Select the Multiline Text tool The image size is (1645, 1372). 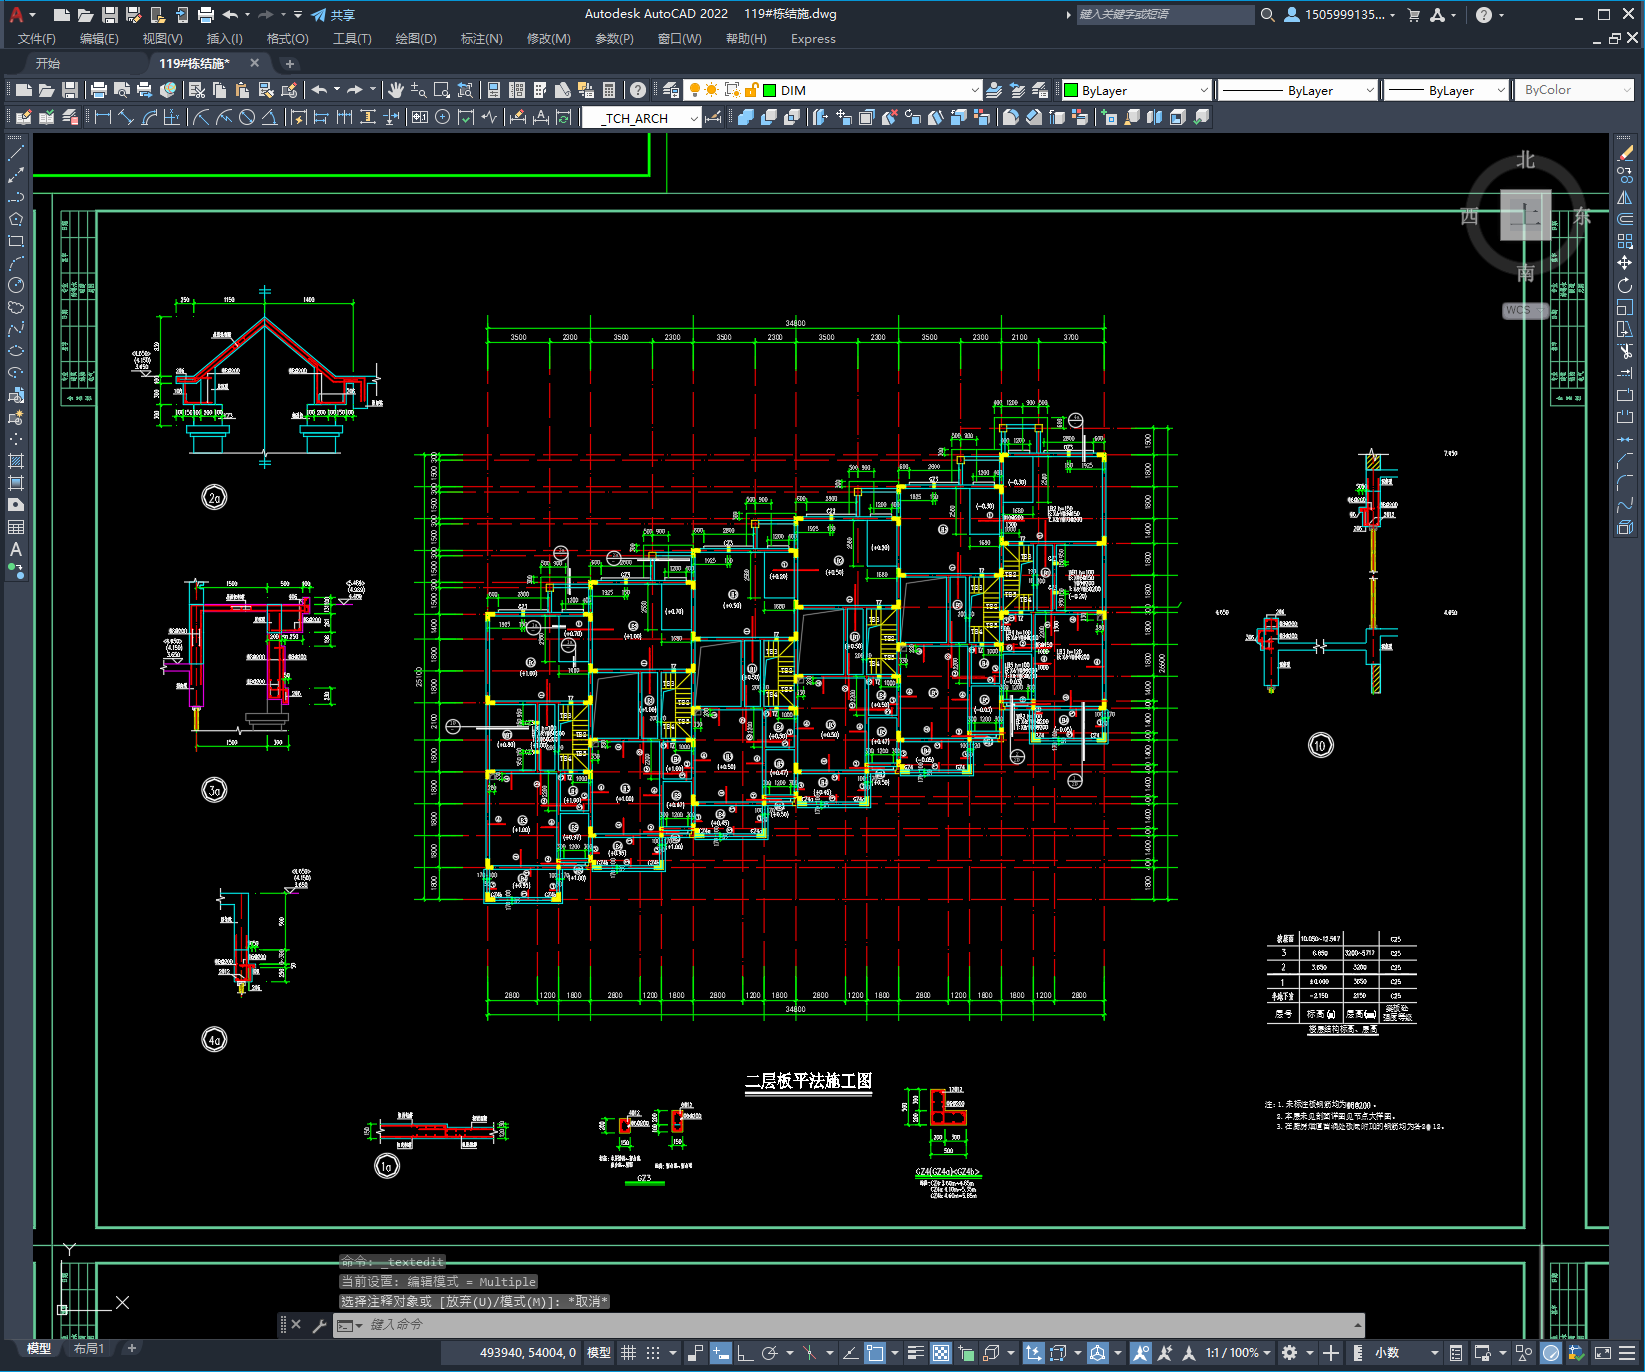click(x=16, y=549)
